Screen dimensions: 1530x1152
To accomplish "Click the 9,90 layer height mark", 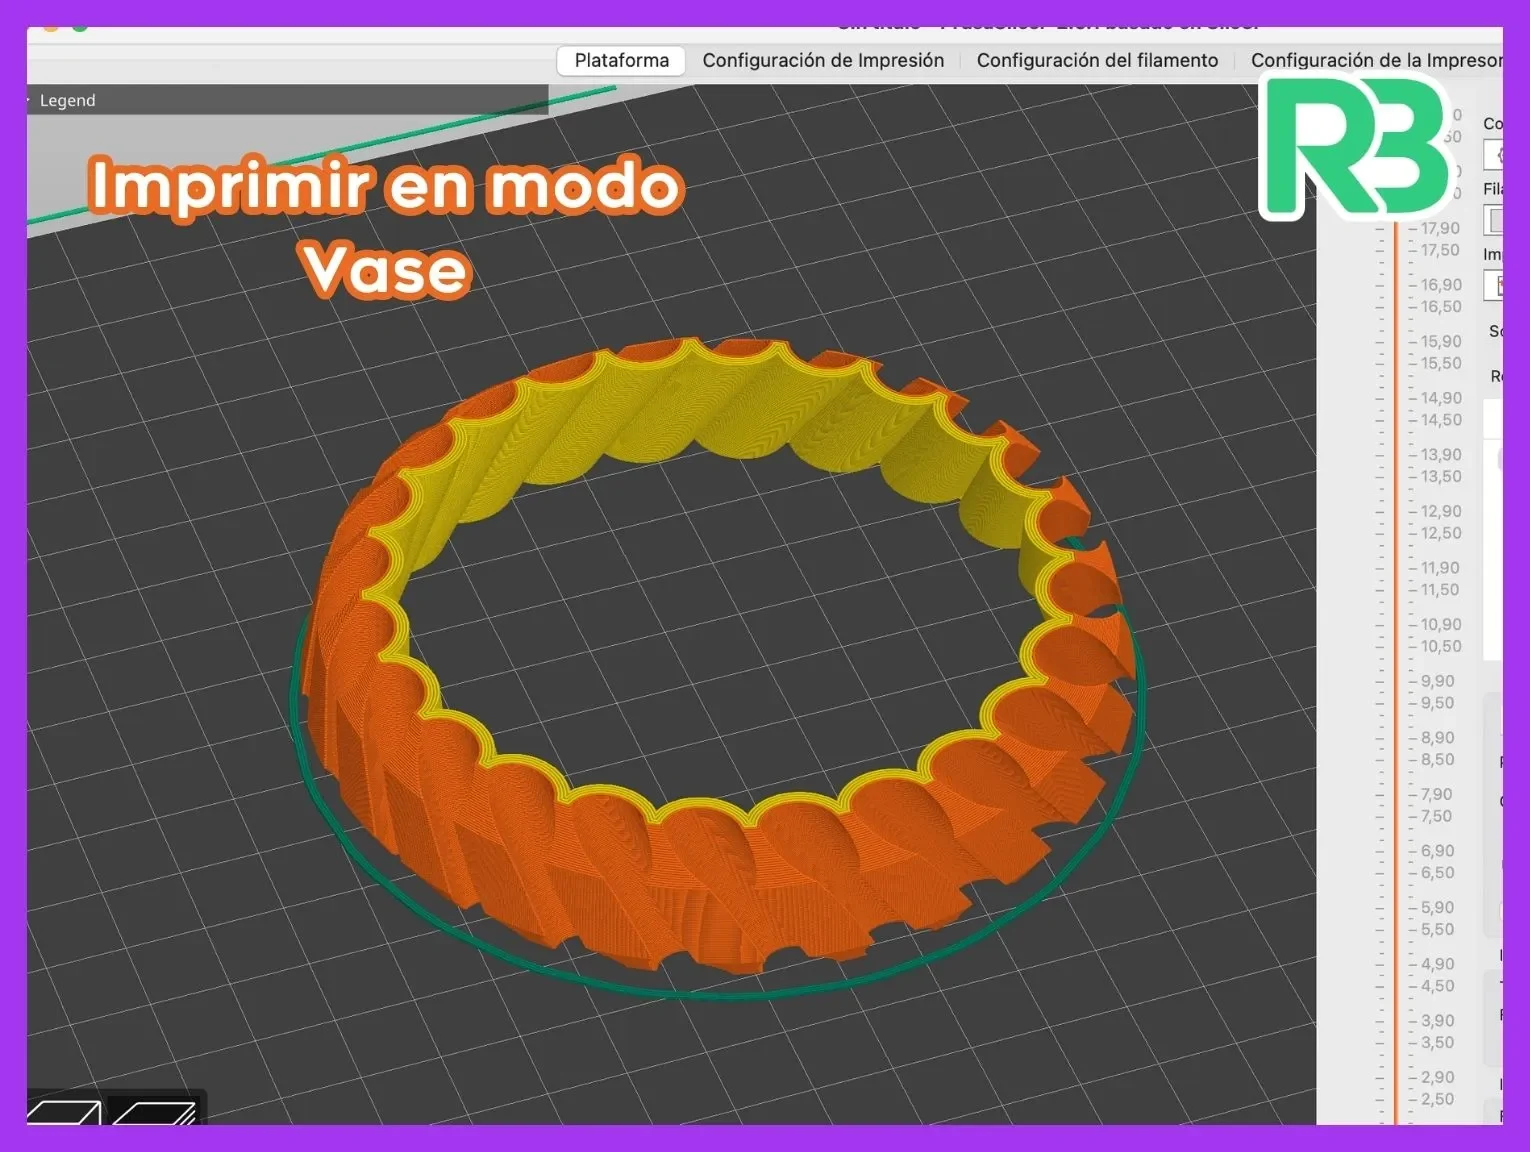I will click(1438, 681).
